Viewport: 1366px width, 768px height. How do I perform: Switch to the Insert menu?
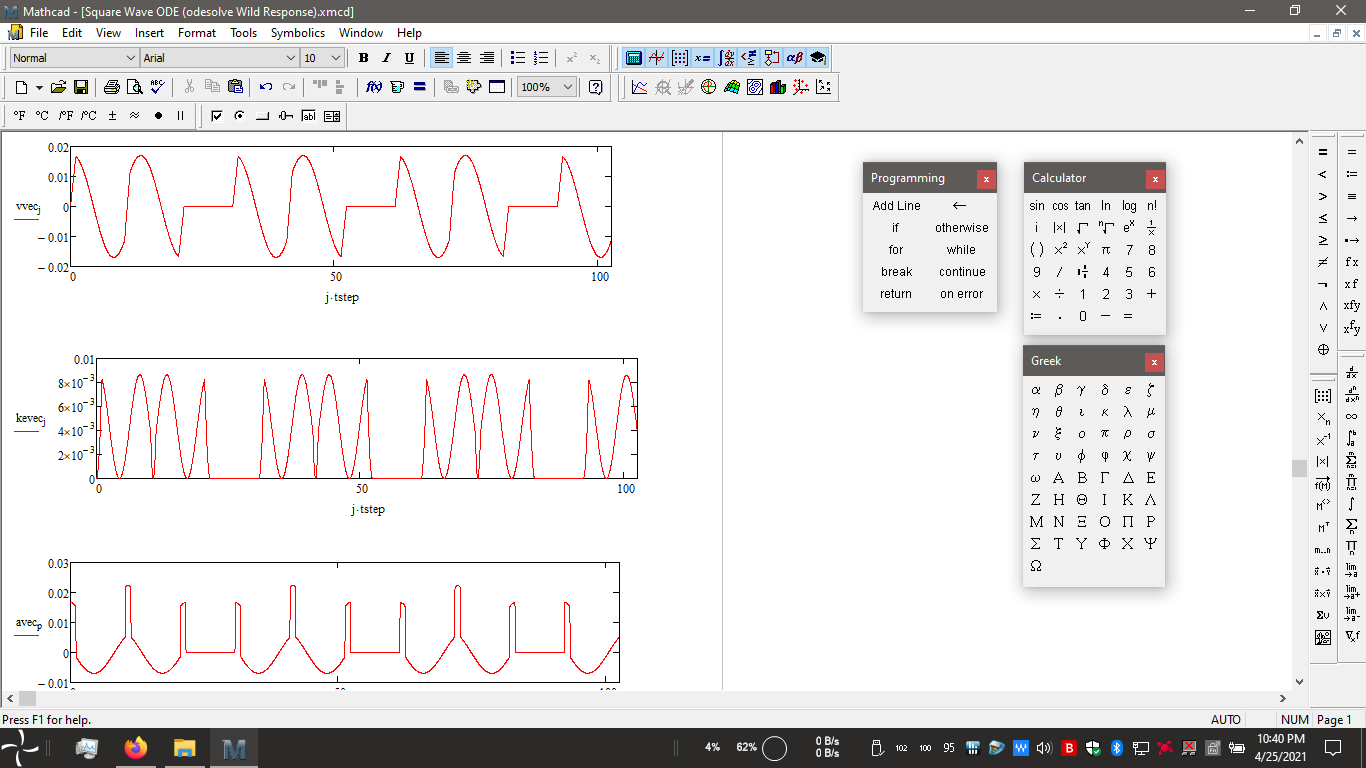149,33
